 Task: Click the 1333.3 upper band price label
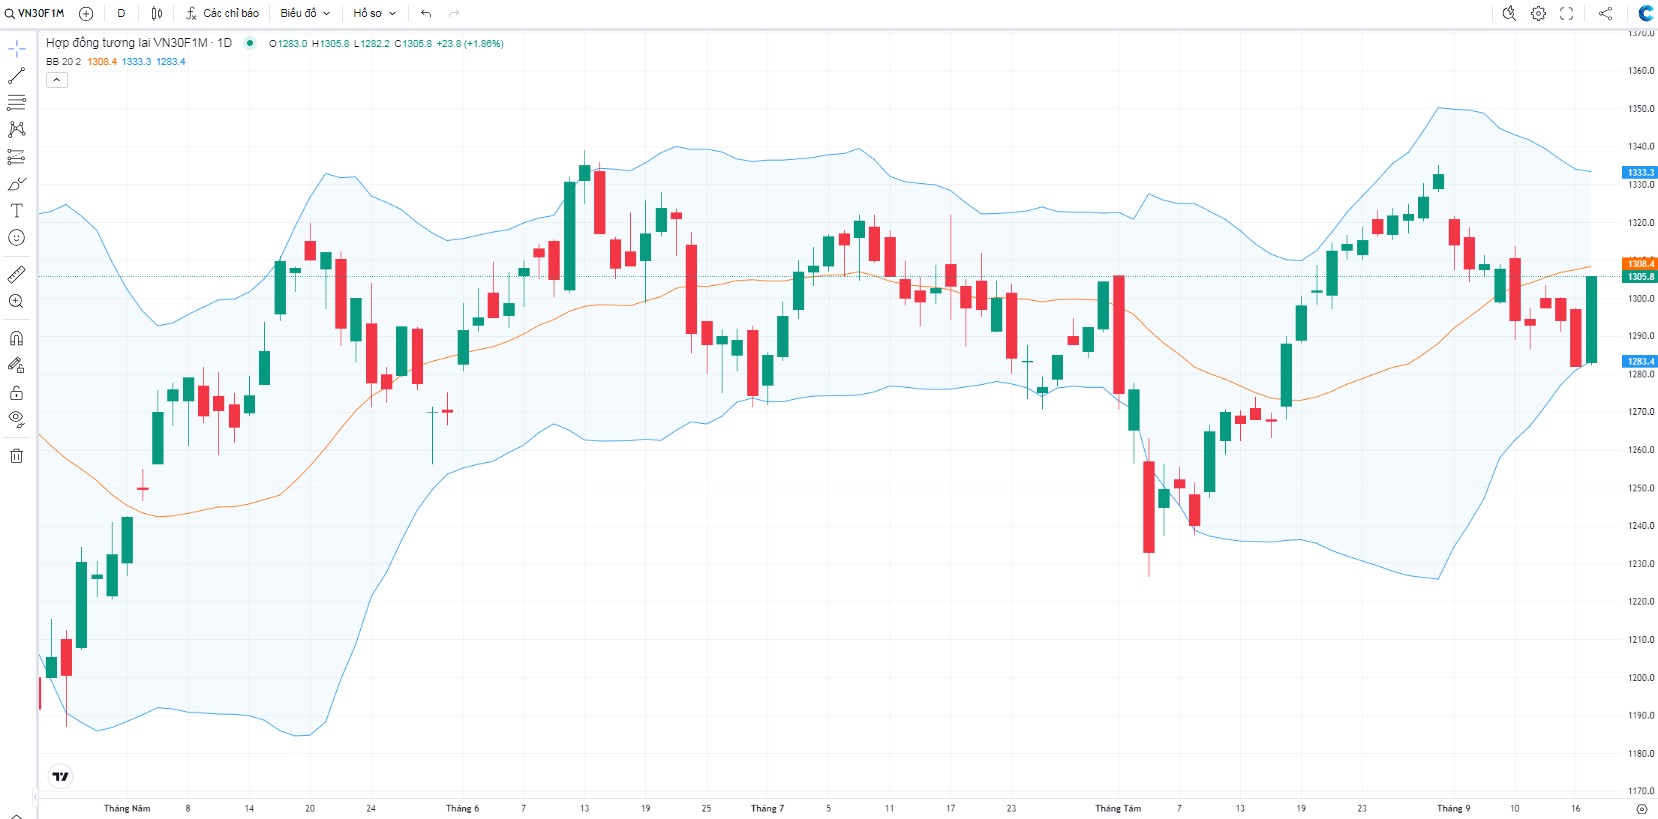(1640, 172)
